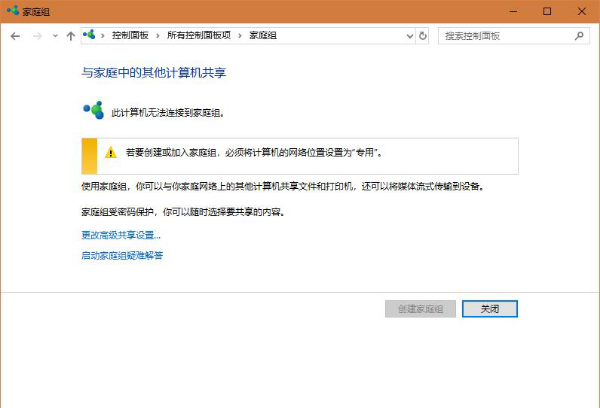Click the Back navigation arrow
The image size is (600, 408).
pyautogui.click(x=15, y=35)
